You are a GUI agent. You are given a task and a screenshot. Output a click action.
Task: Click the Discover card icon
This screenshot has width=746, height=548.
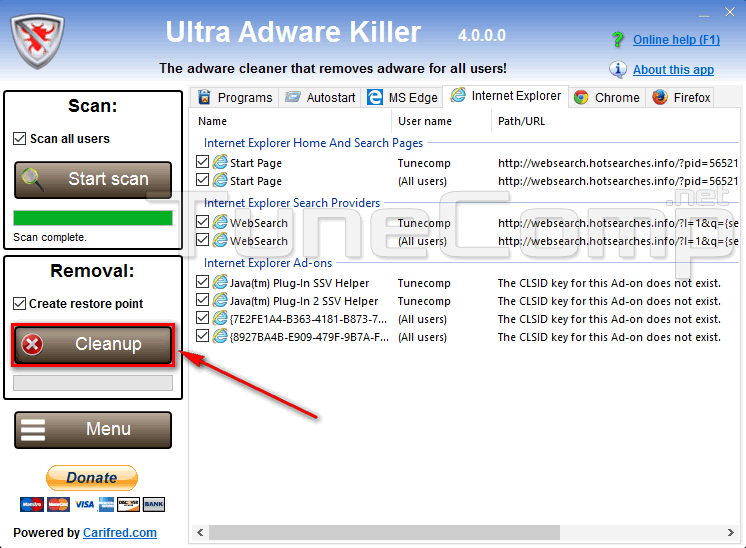point(128,504)
